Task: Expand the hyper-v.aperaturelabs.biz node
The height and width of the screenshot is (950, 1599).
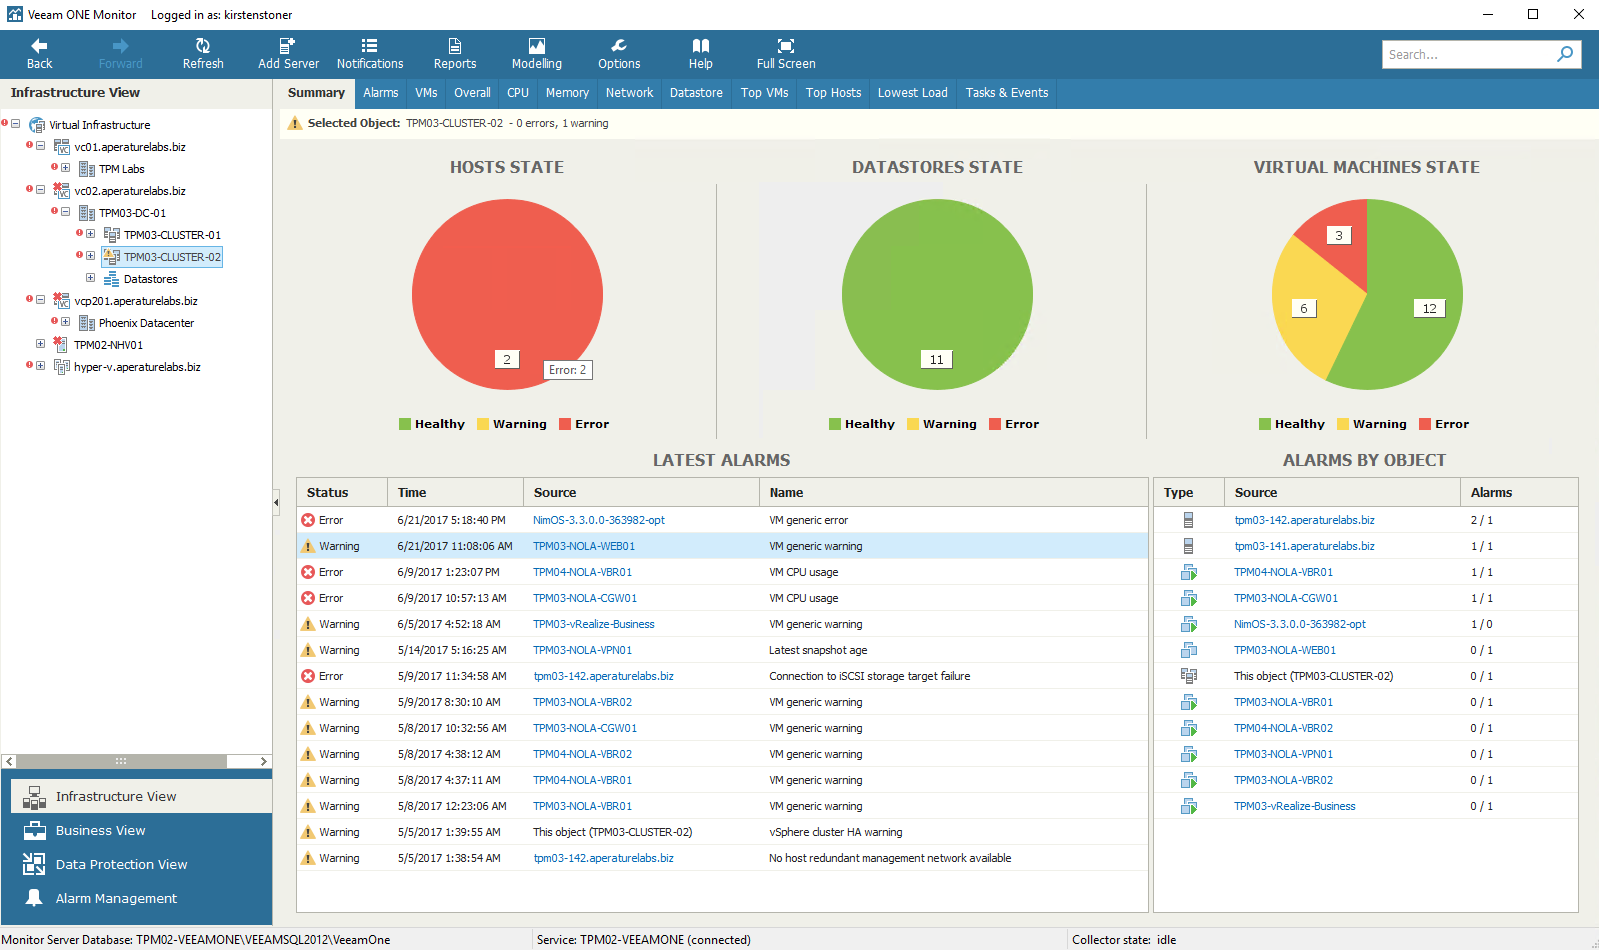Action: 40,366
